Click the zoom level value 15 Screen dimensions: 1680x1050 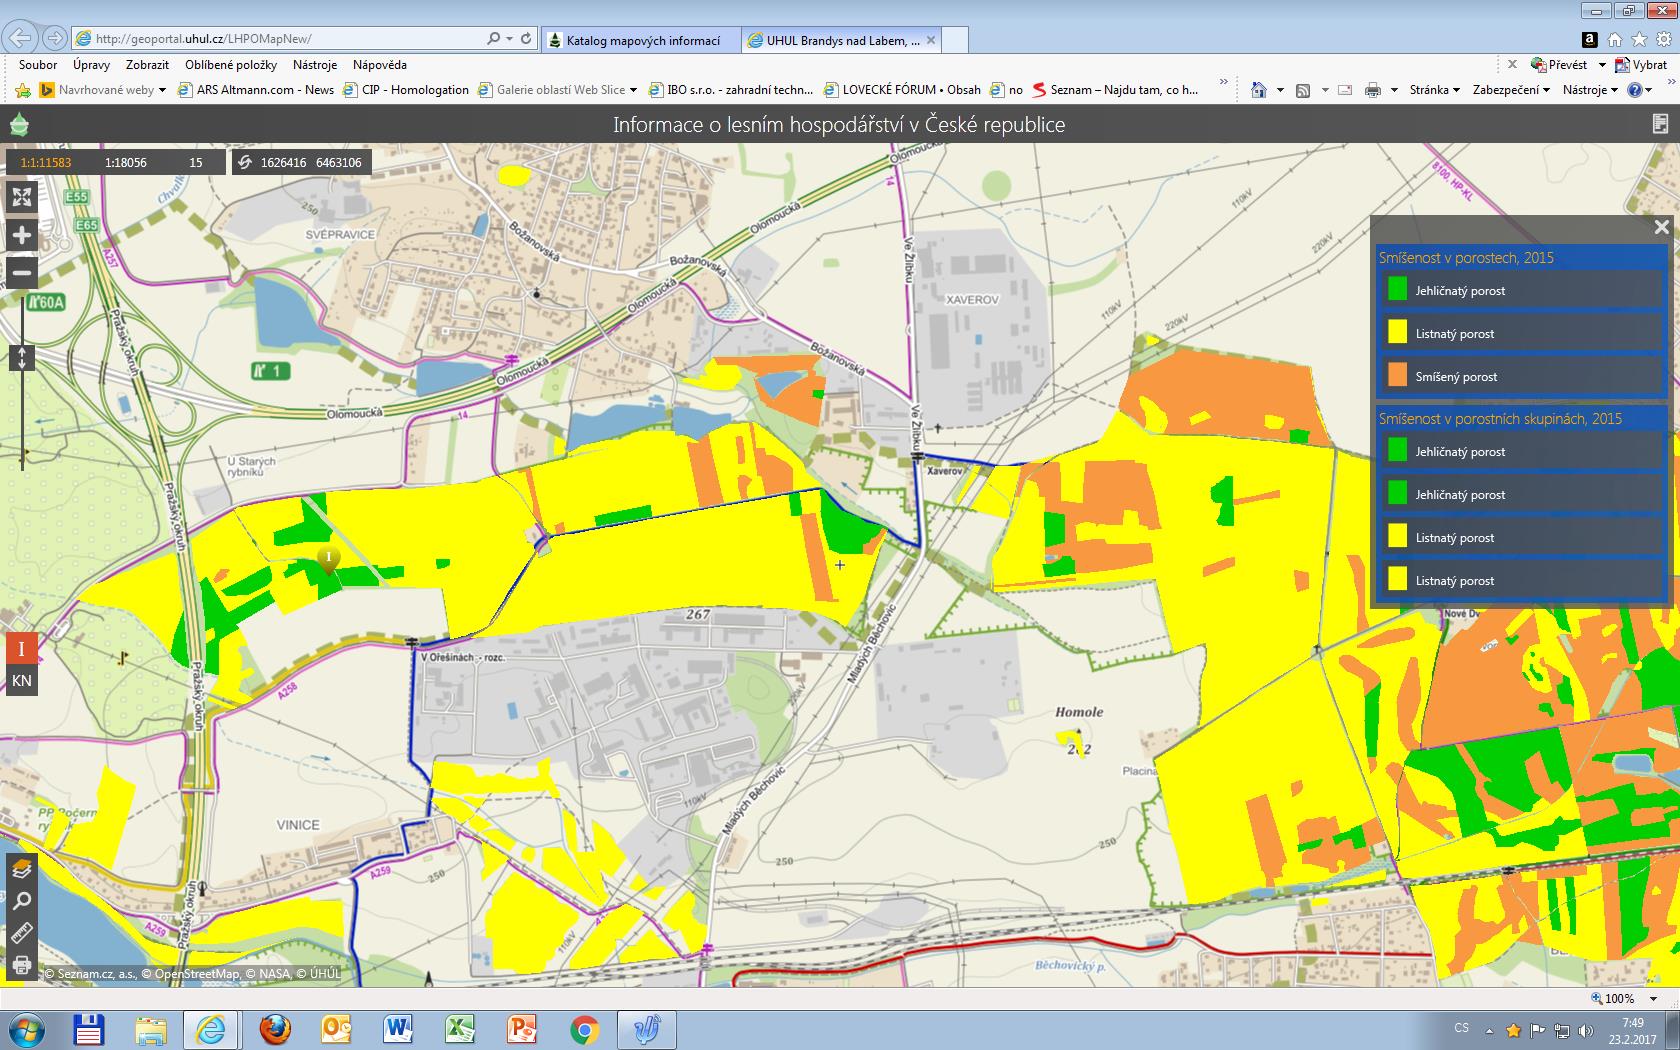click(196, 162)
